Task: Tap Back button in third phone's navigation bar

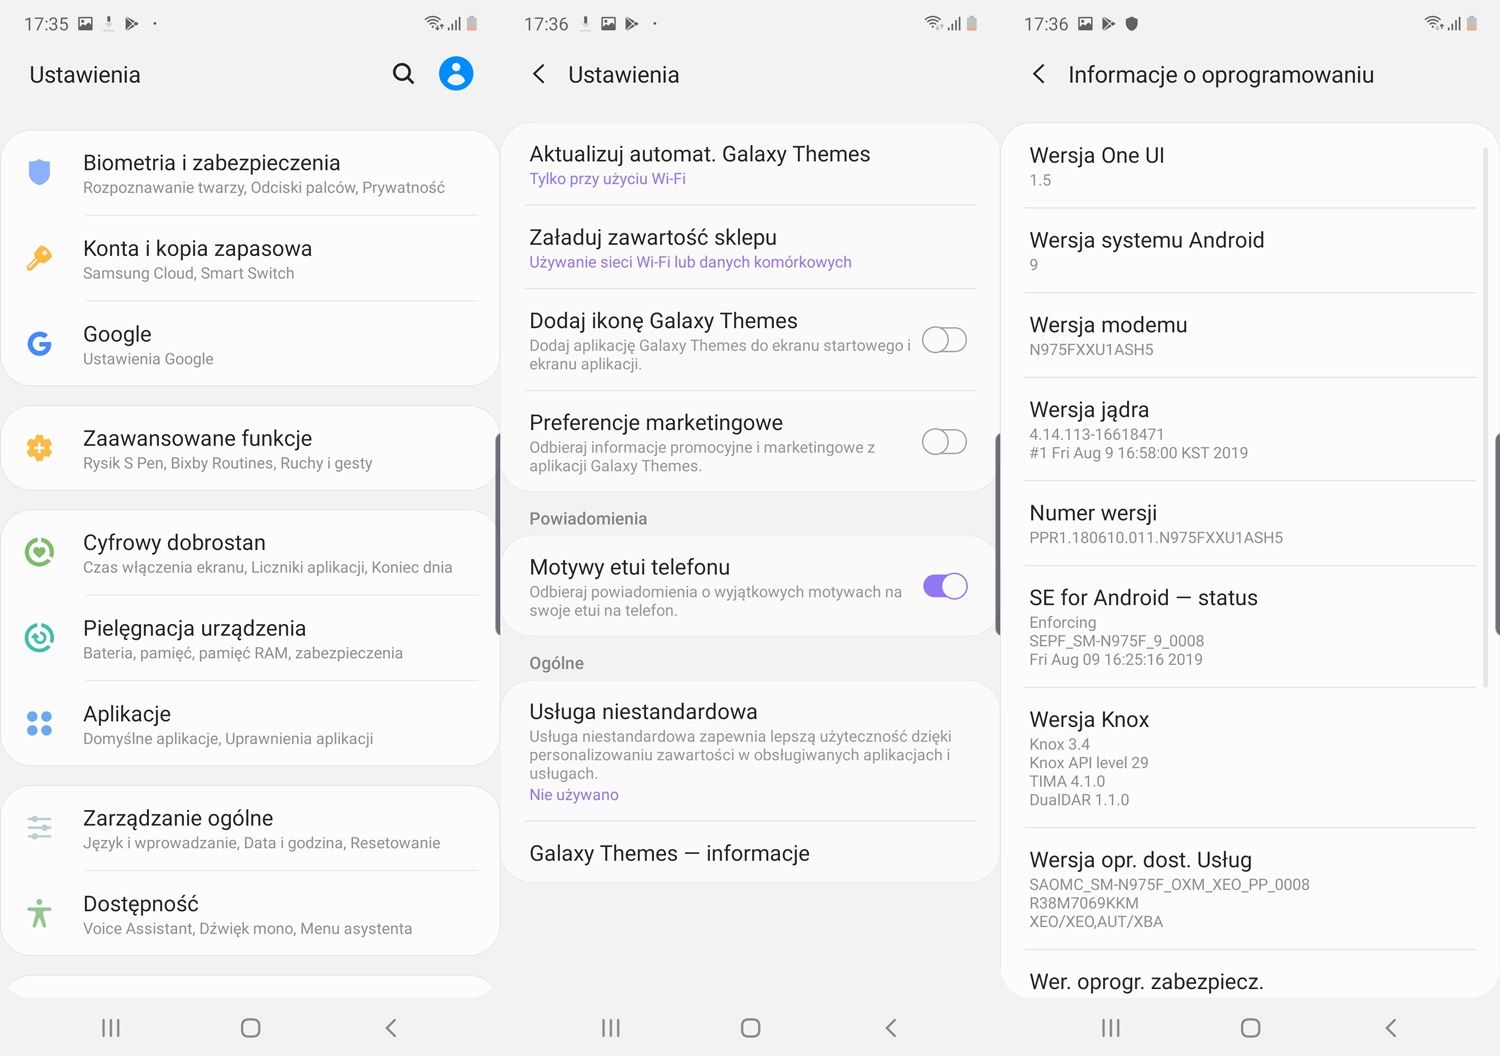Action: click(1391, 1028)
